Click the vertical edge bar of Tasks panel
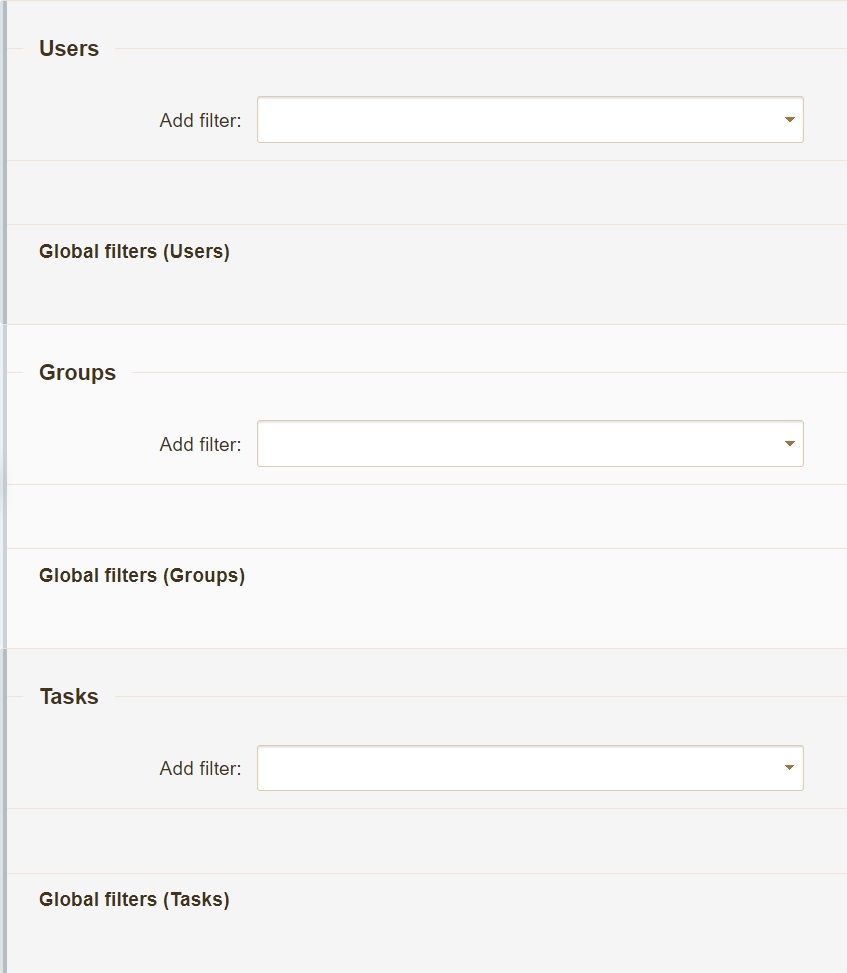The image size is (847, 973). click(3, 811)
